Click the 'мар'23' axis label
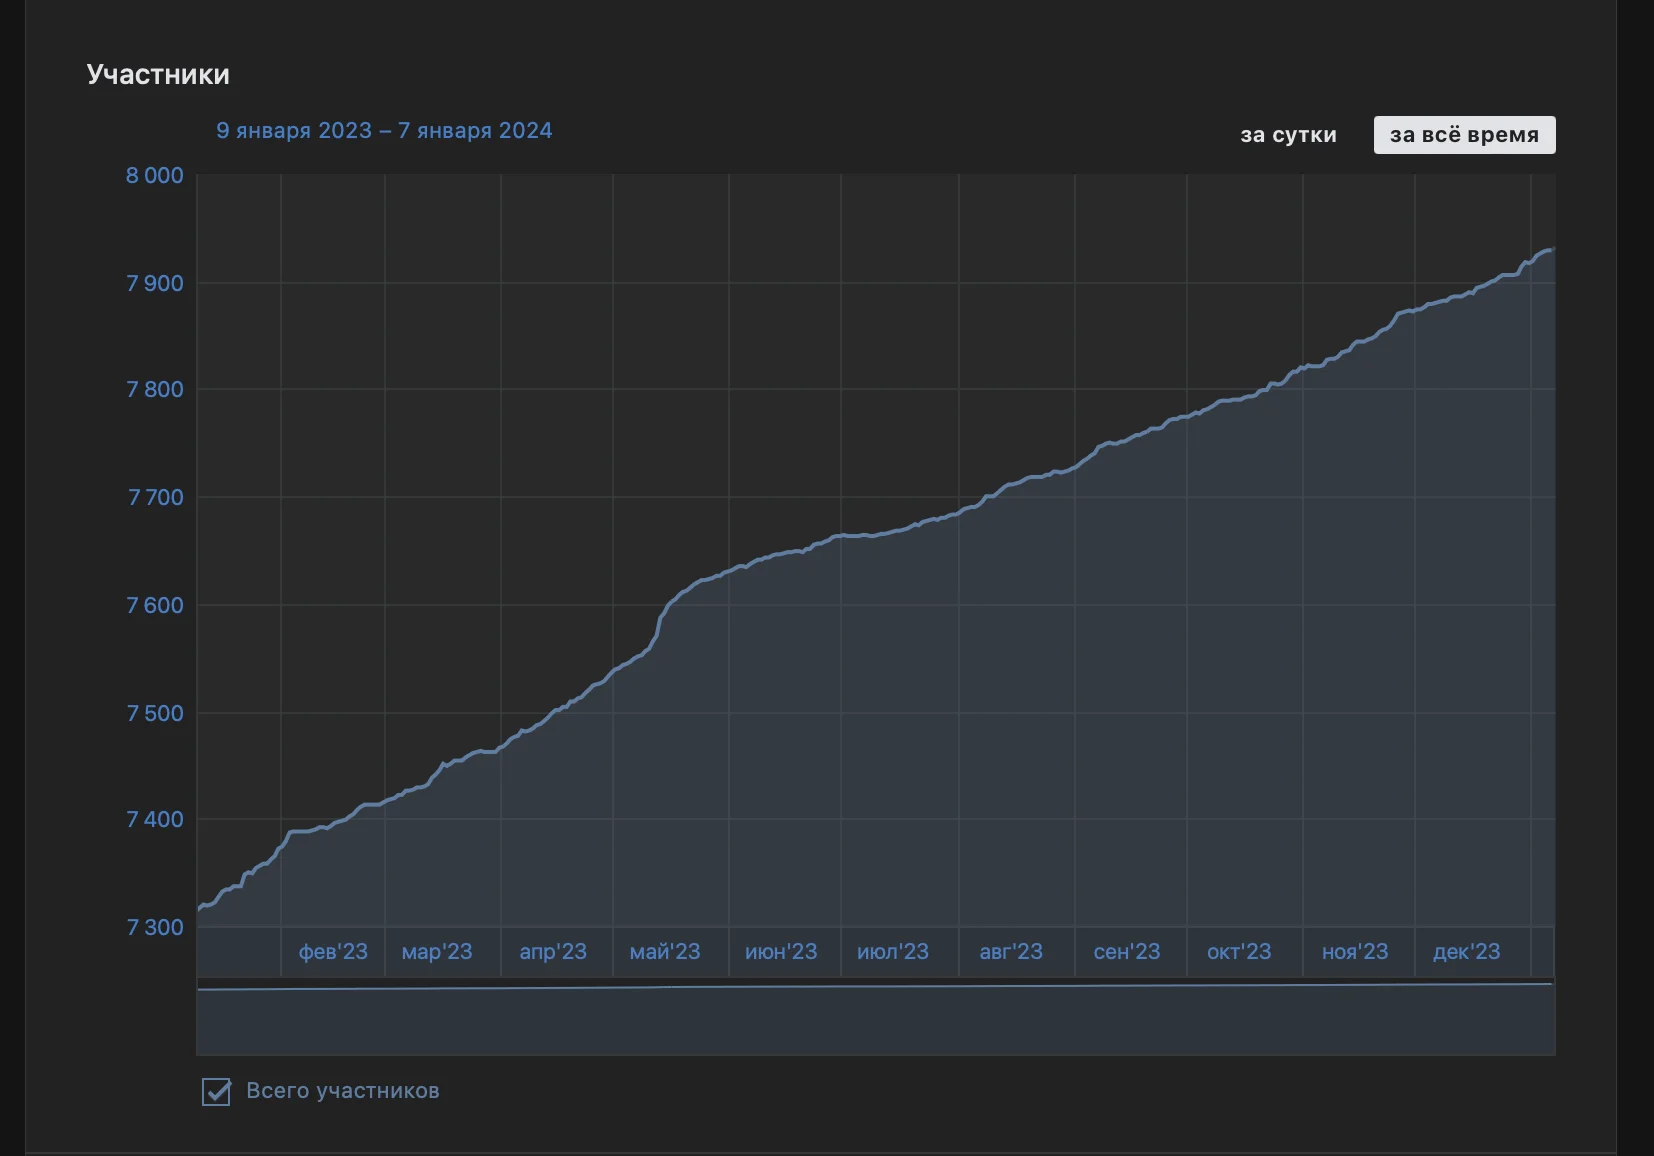This screenshot has width=1654, height=1156. pos(437,952)
